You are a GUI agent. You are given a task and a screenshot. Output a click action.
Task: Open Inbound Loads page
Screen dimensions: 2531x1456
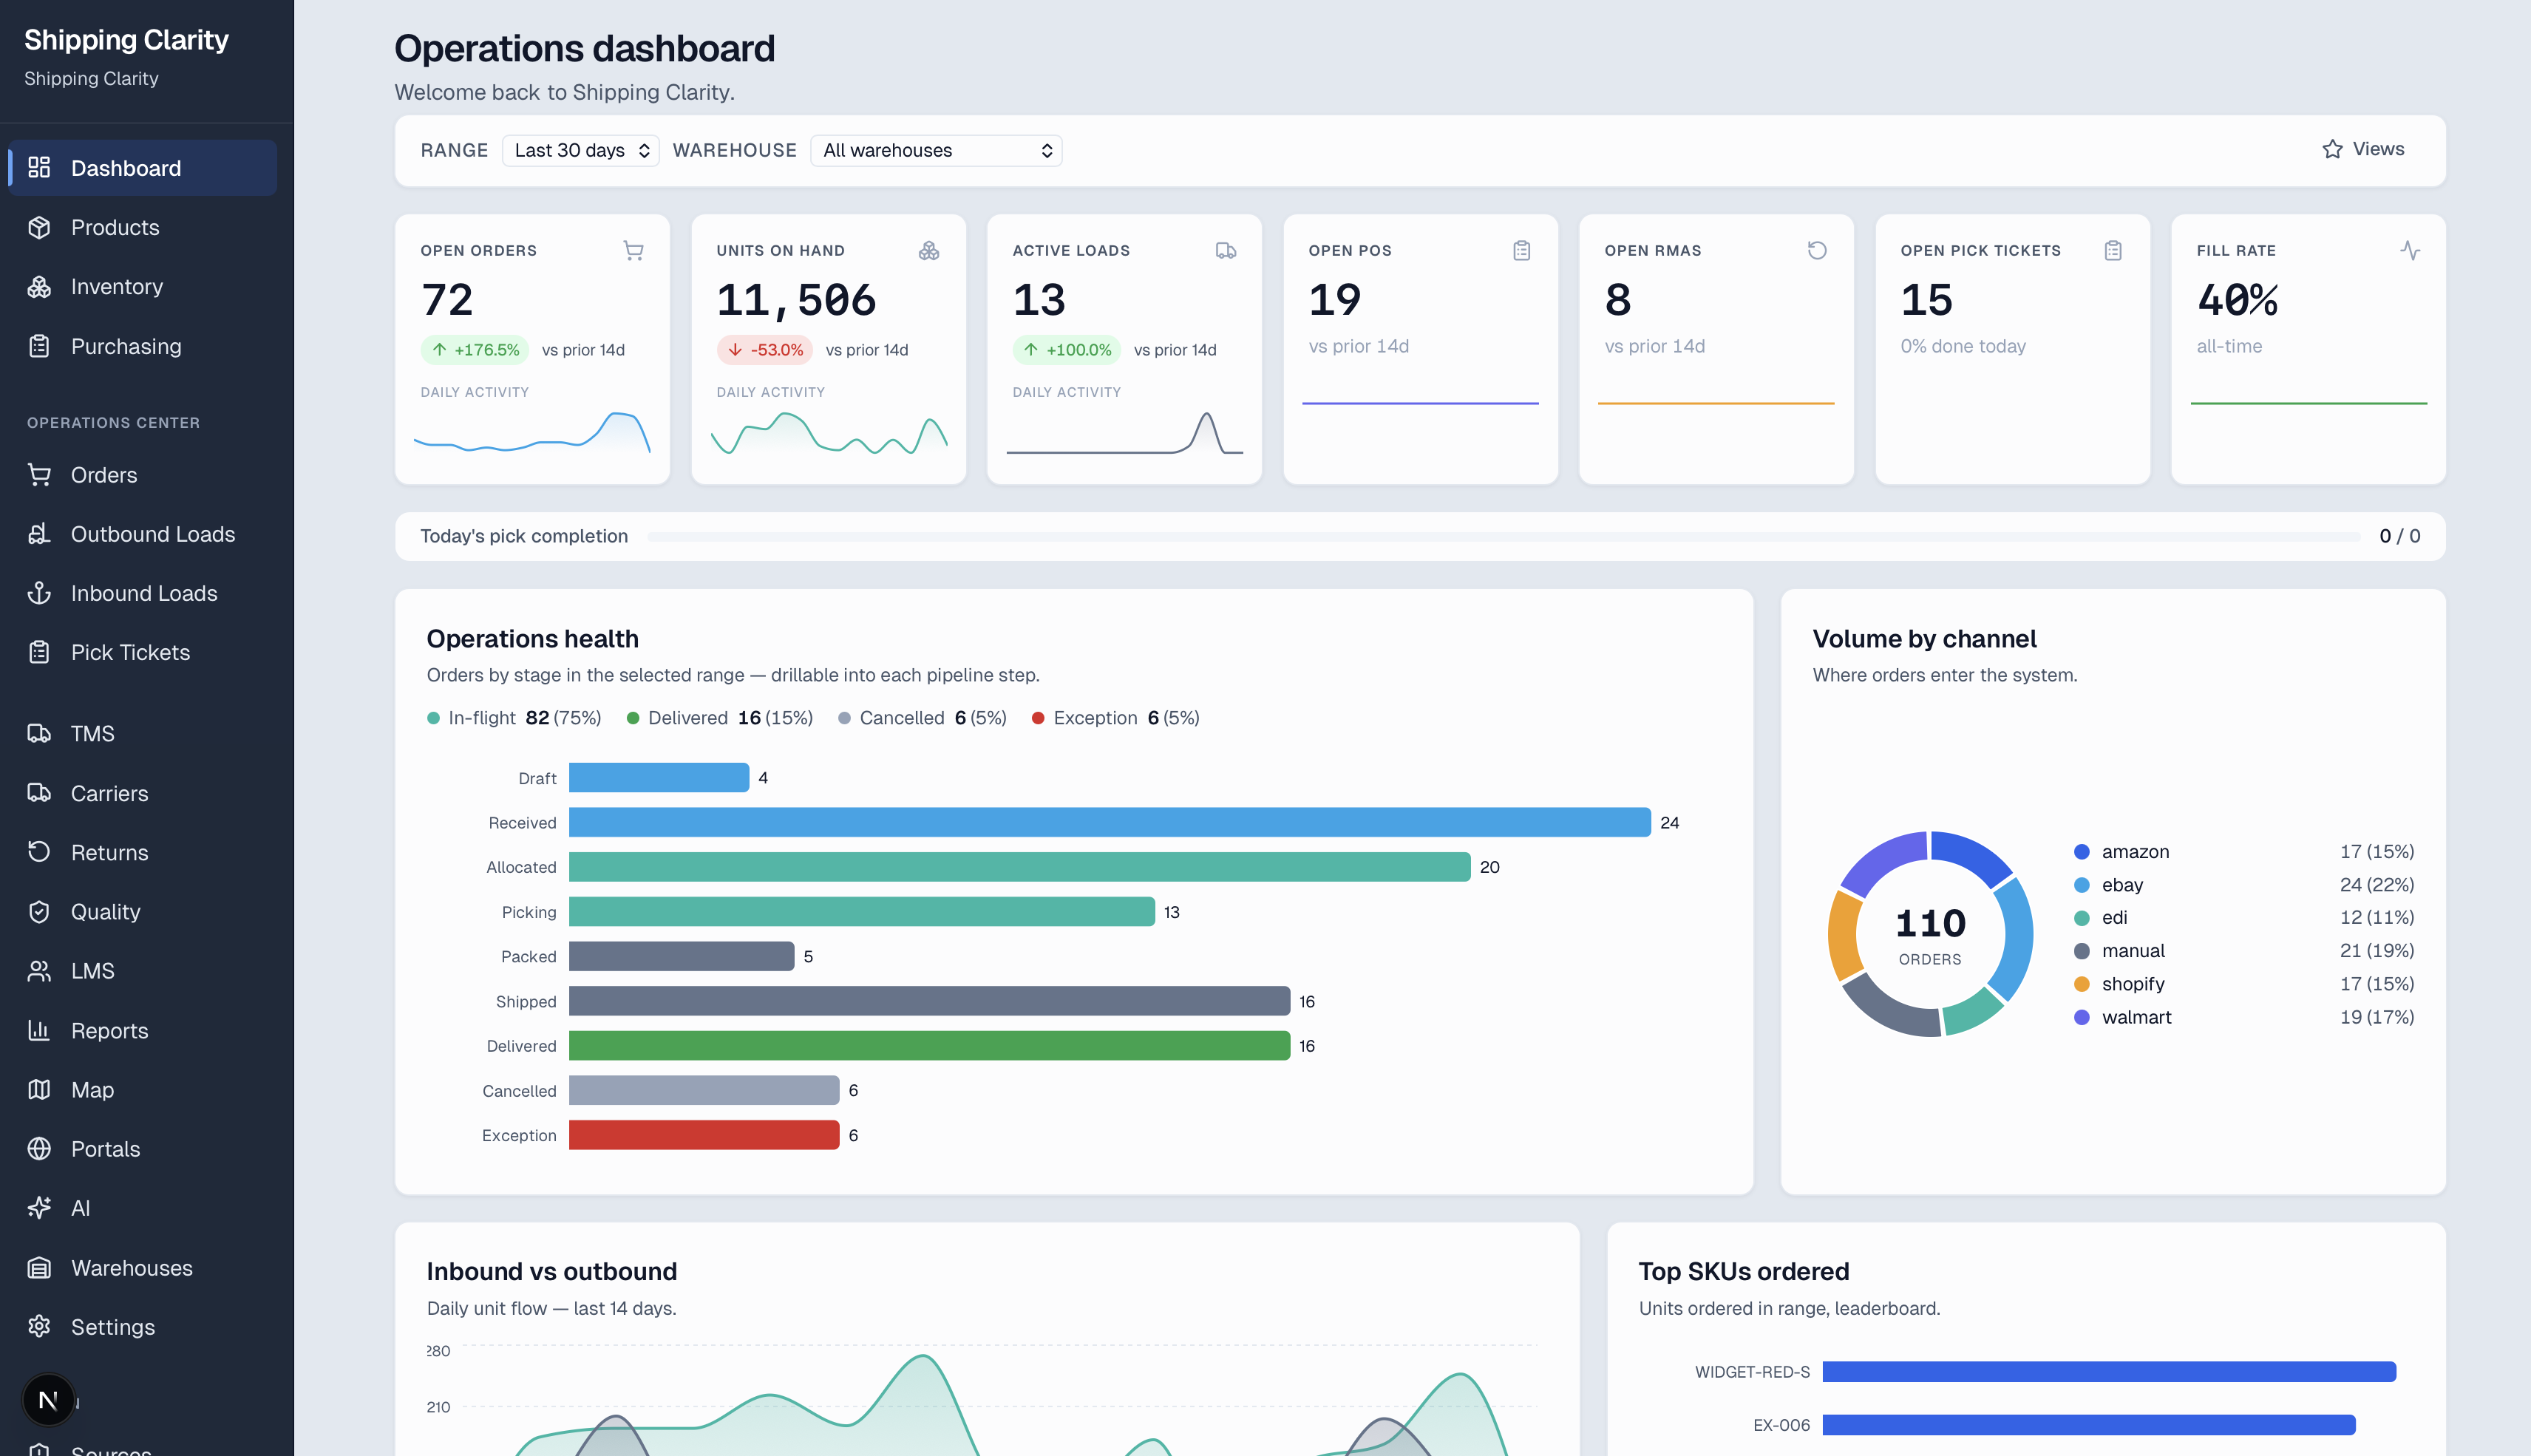click(x=143, y=593)
